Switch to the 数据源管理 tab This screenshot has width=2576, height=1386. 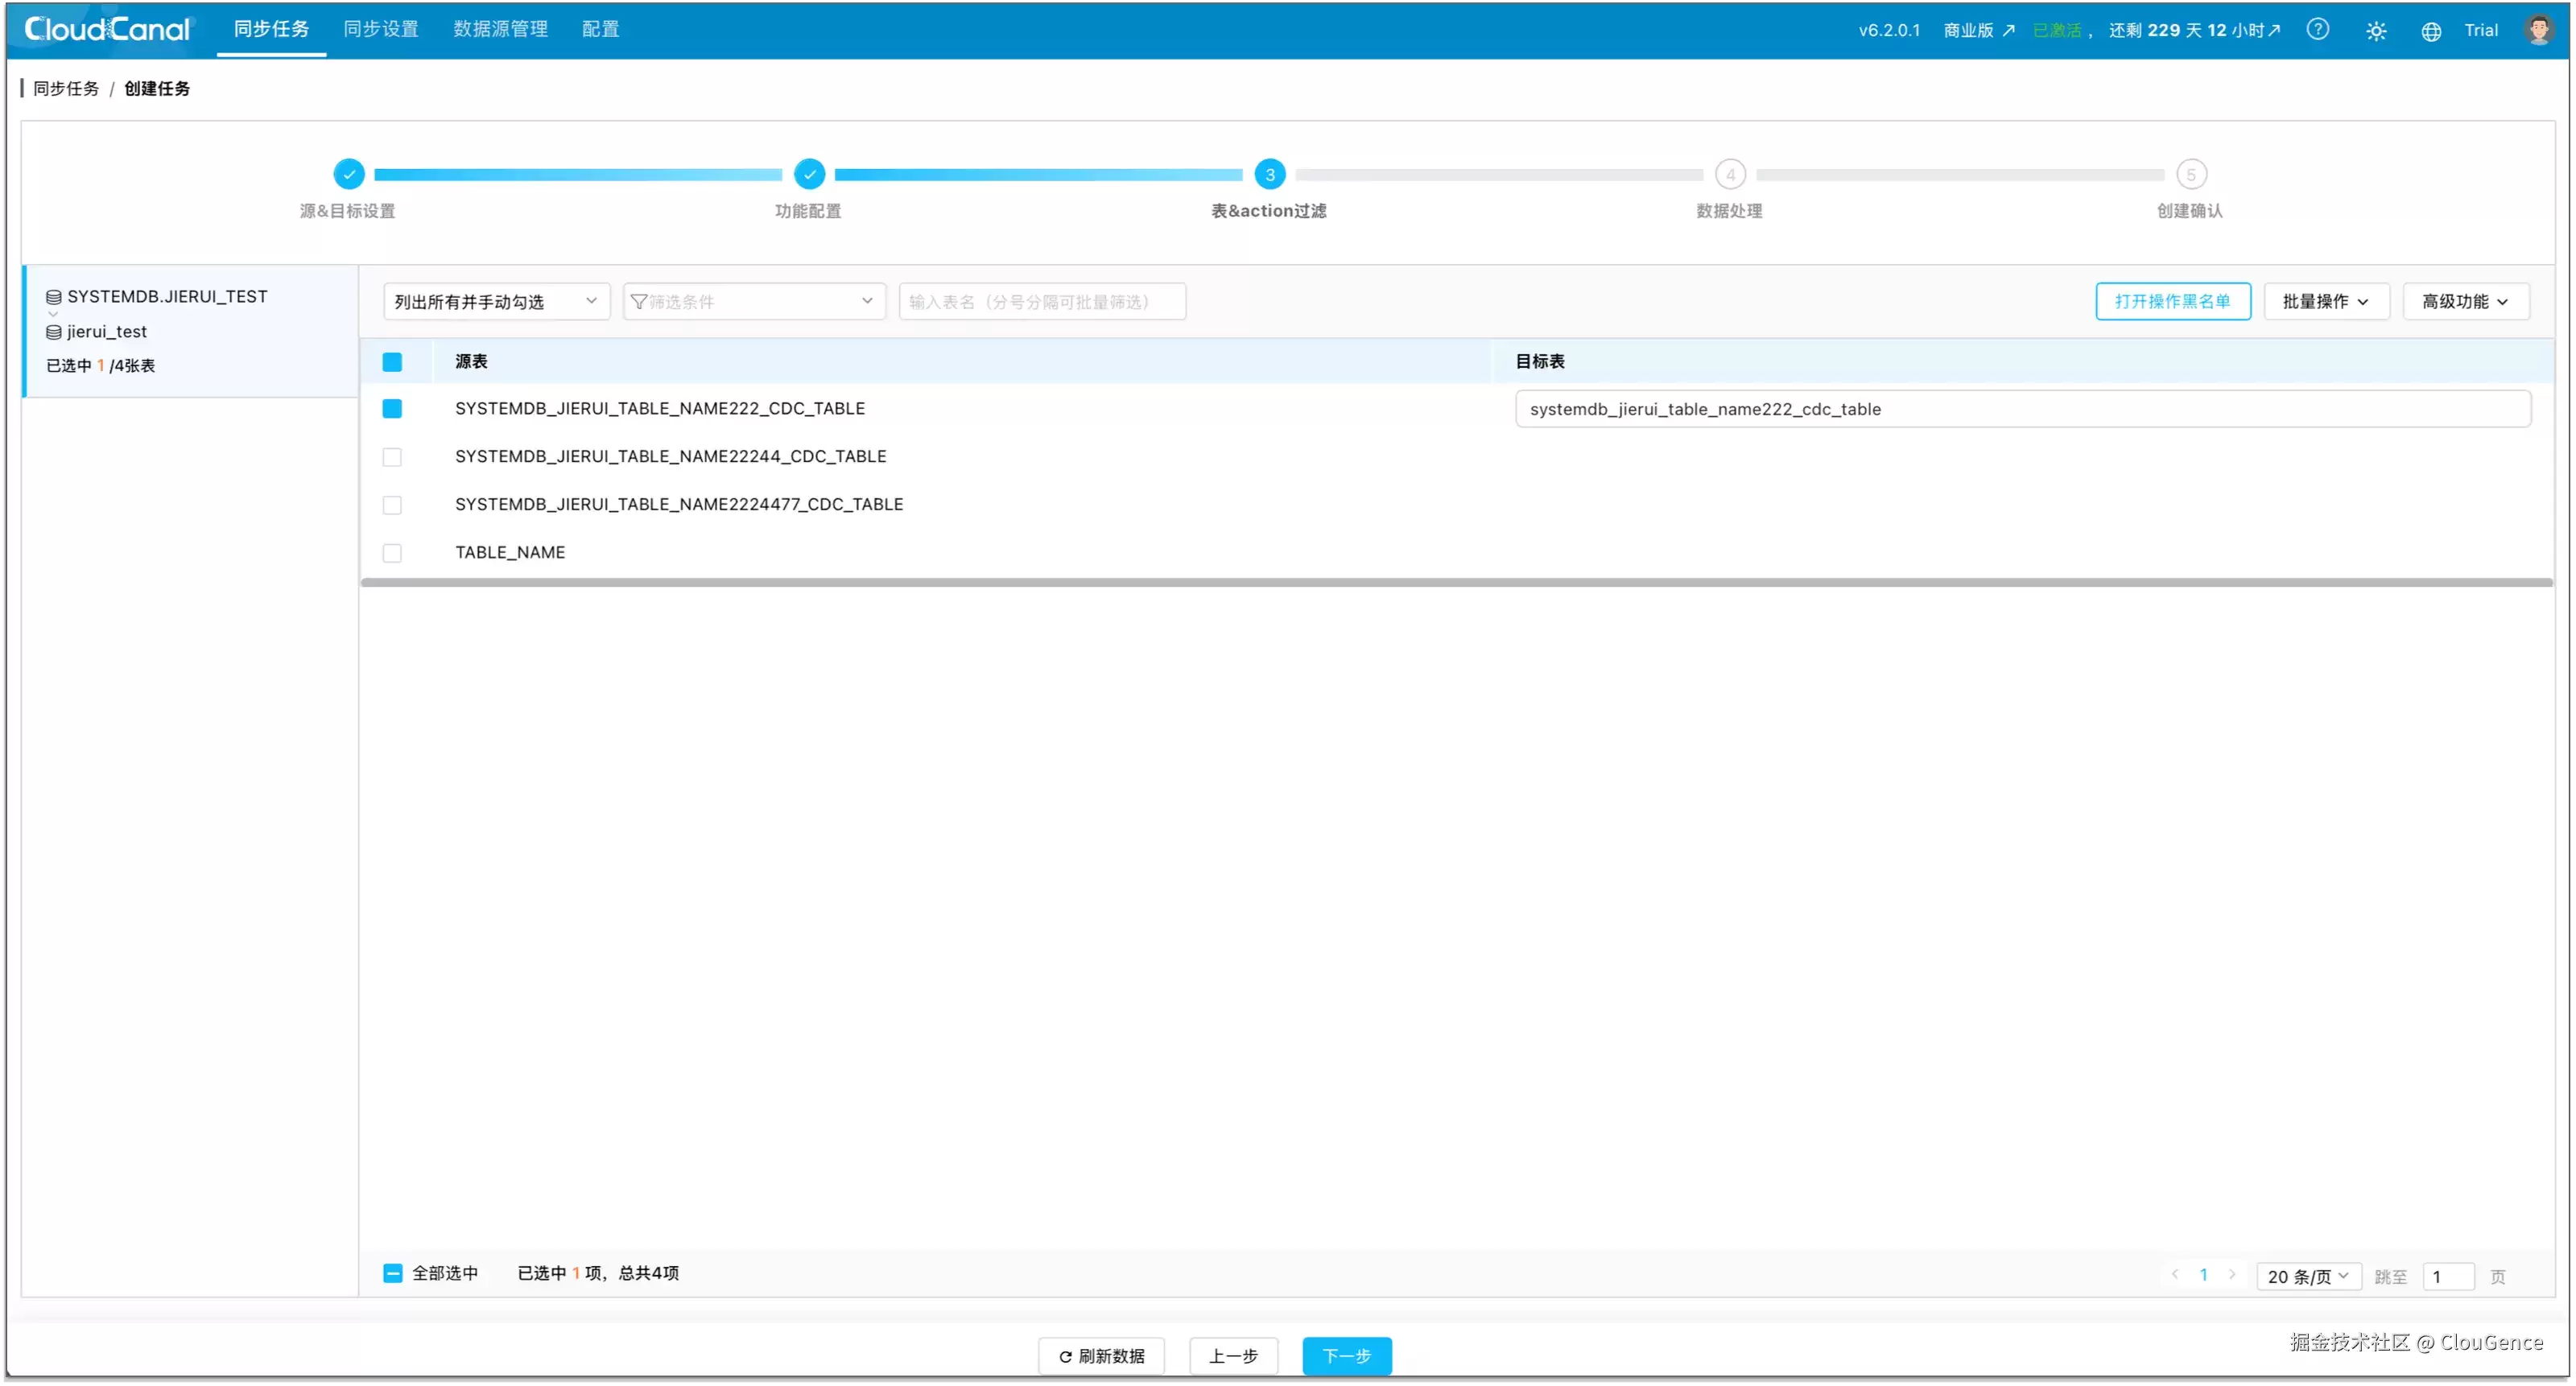500,29
